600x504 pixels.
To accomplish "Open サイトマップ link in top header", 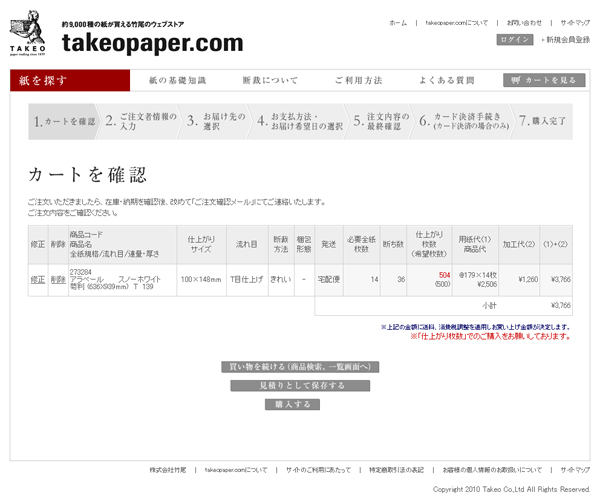I will (574, 22).
